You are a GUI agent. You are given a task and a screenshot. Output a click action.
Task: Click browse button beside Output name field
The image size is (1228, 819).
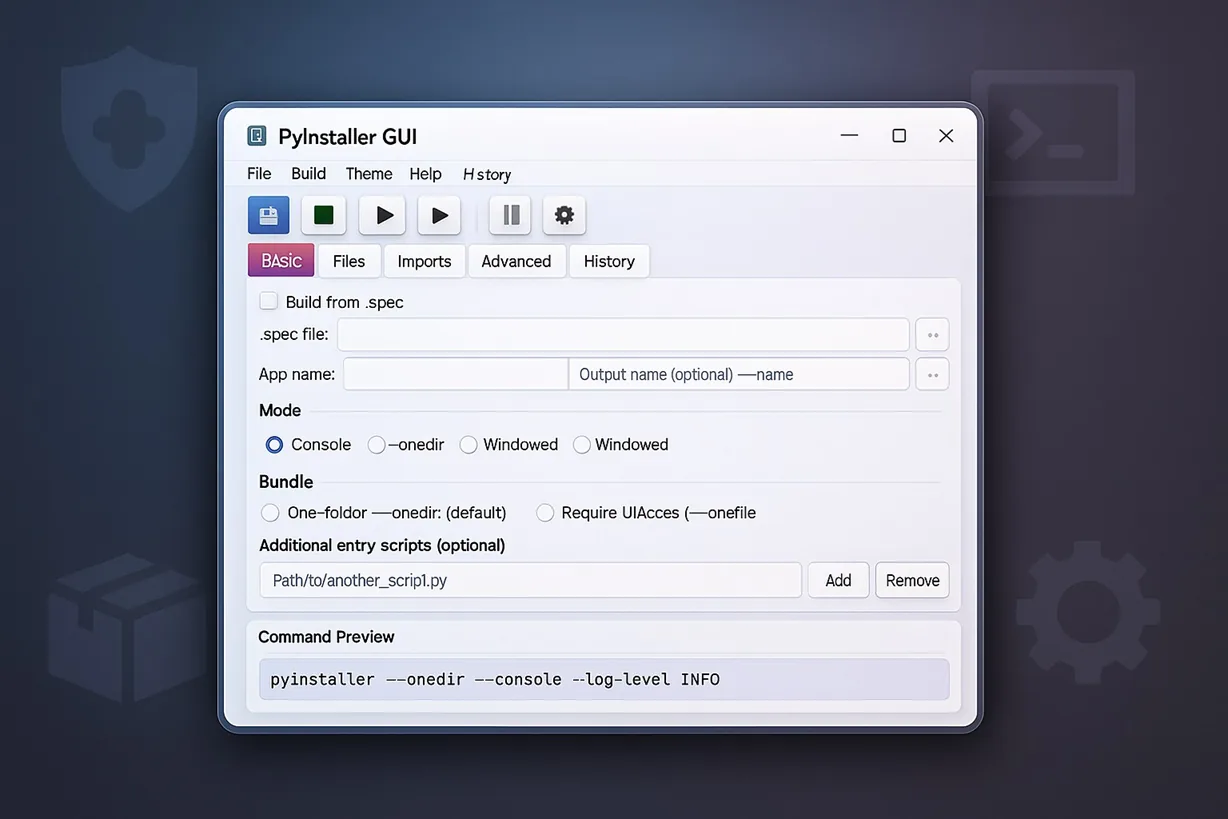coord(932,375)
